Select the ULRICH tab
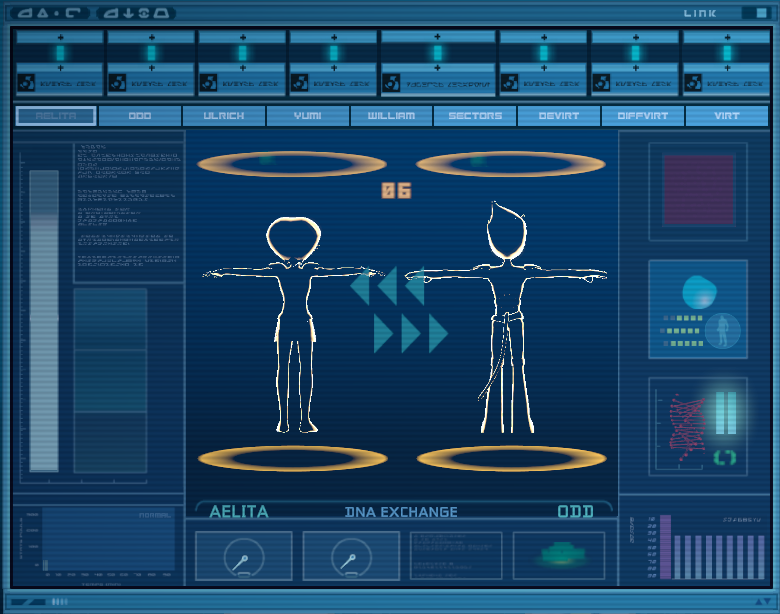 (x=224, y=116)
